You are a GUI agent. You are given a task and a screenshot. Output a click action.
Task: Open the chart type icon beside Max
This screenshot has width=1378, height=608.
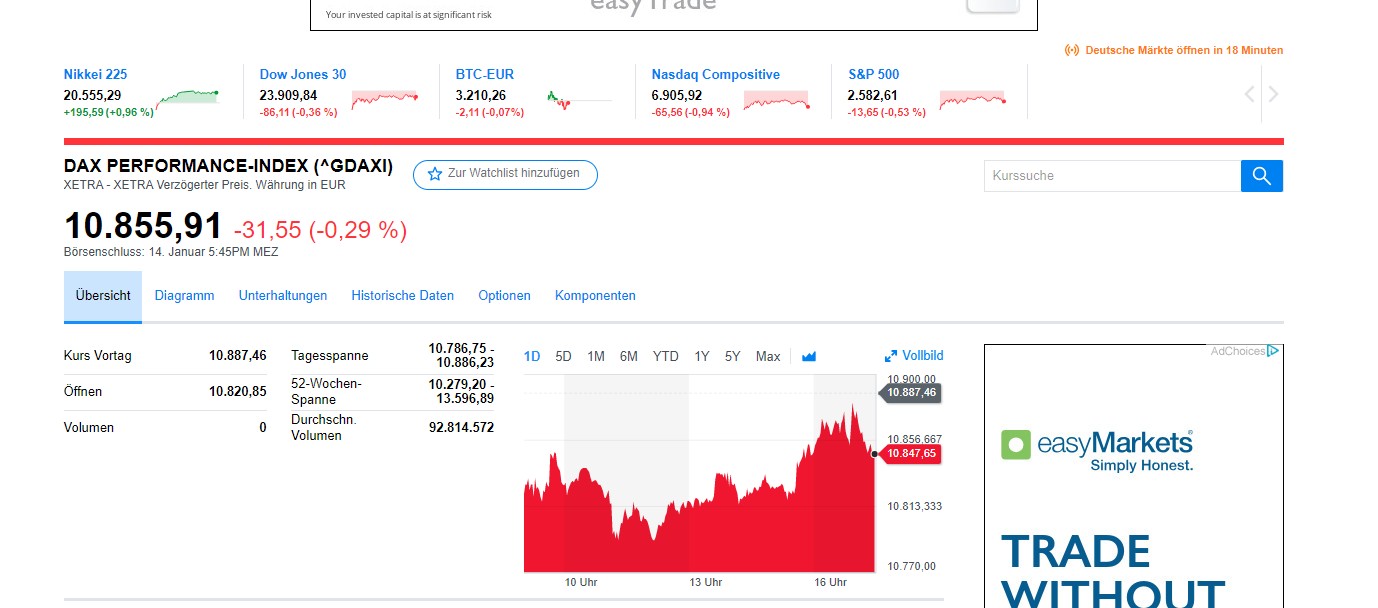tap(809, 357)
